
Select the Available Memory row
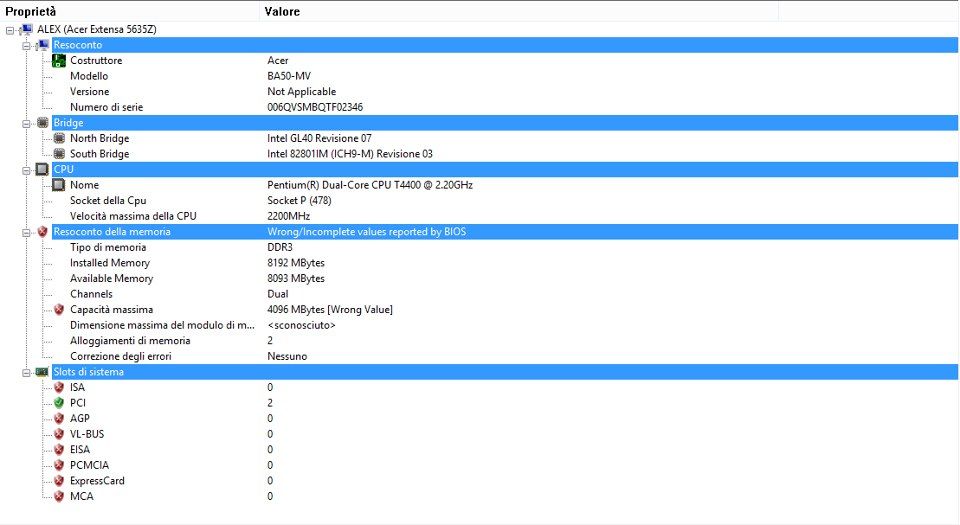tap(111, 278)
